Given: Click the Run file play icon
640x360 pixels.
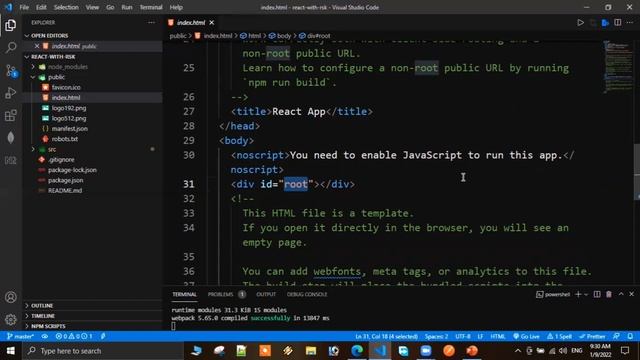Looking at the screenshot, I should (x=580, y=22).
